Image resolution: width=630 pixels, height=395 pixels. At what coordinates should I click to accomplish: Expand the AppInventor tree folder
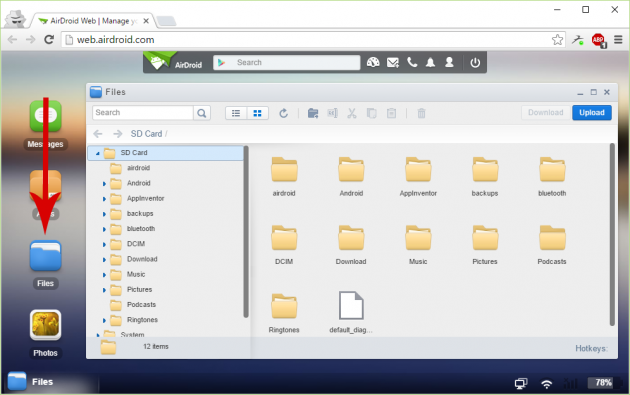(x=104, y=199)
